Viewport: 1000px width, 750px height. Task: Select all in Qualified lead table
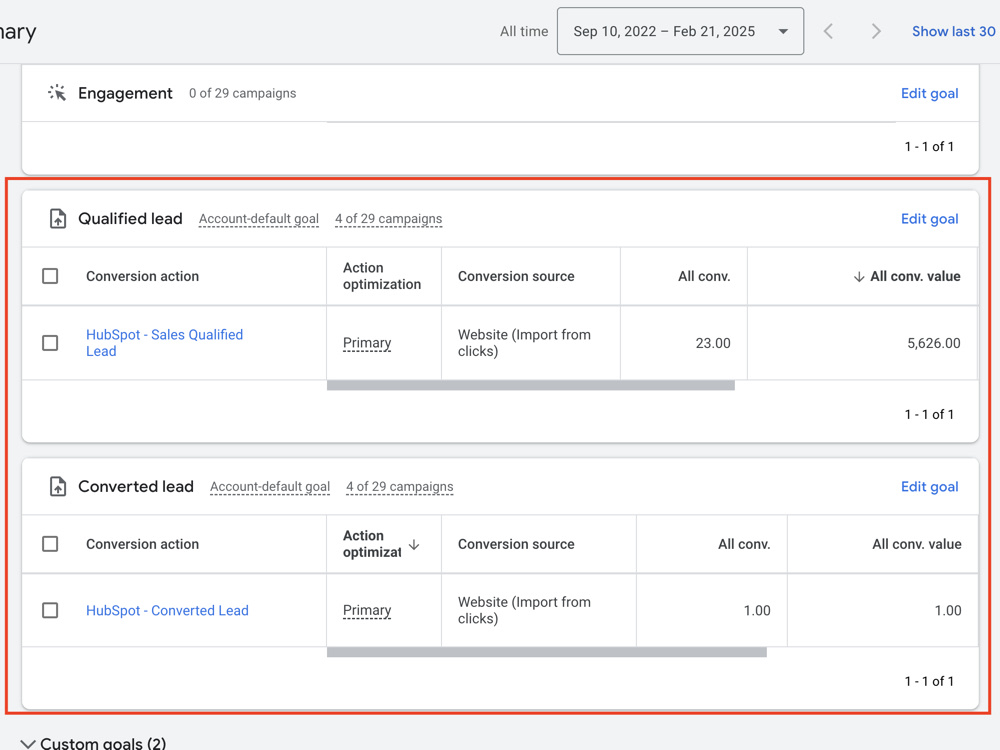tap(50, 276)
